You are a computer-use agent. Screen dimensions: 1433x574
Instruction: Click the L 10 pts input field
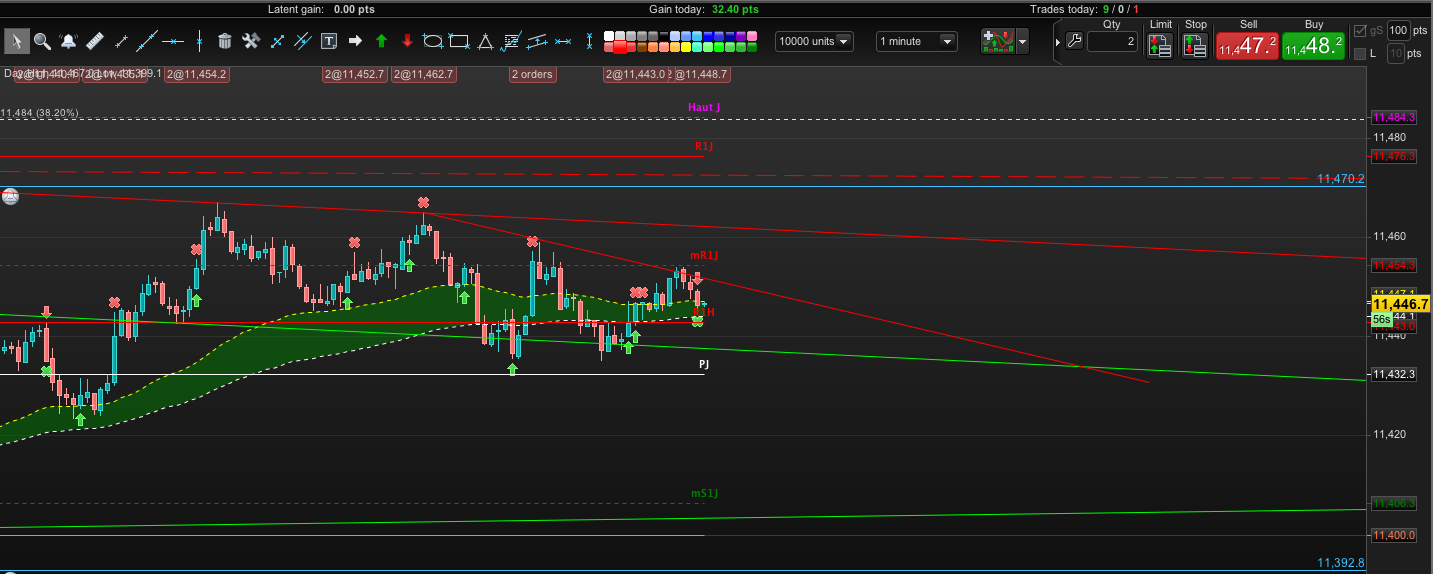[x=1396, y=53]
